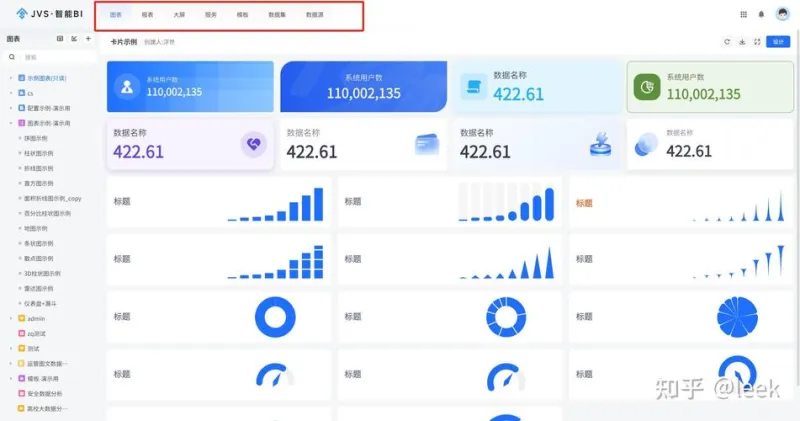Click the download icon next to 设计
Screen dimensions: 800x421
(x=742, y=42)
